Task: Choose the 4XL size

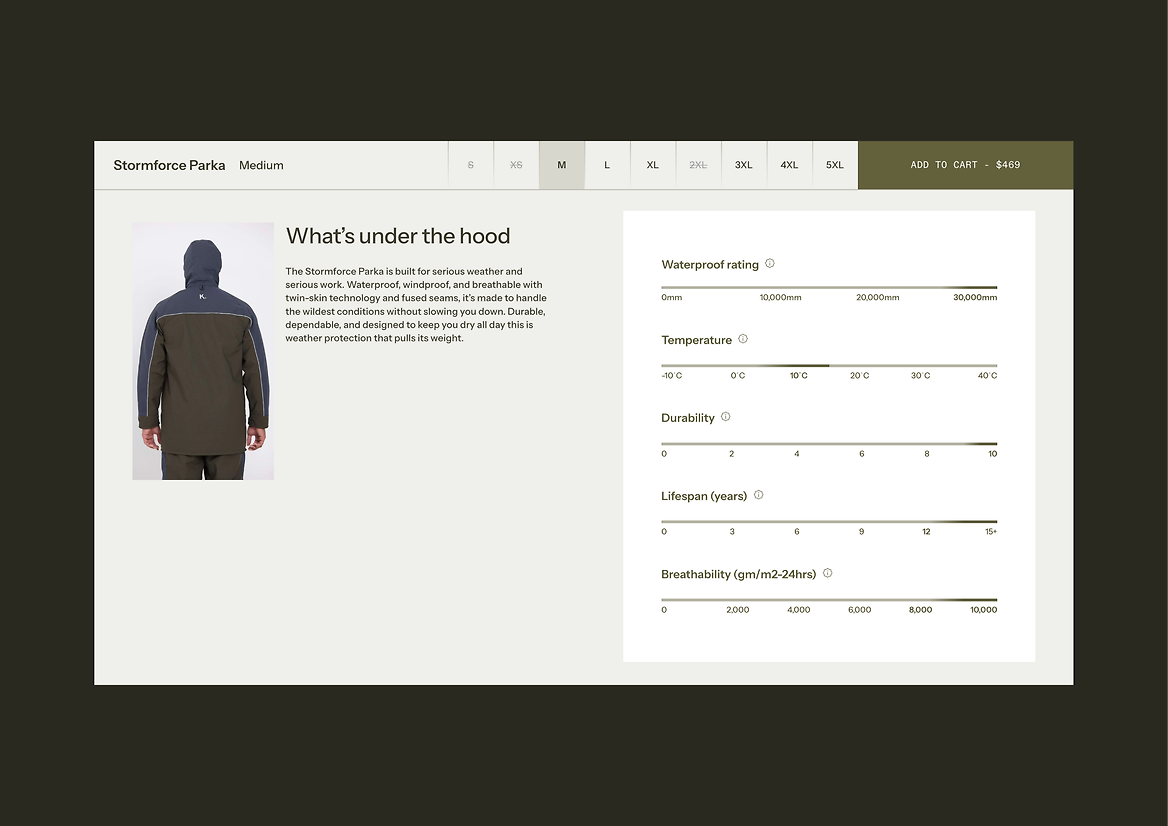Action: click(790, 165)
